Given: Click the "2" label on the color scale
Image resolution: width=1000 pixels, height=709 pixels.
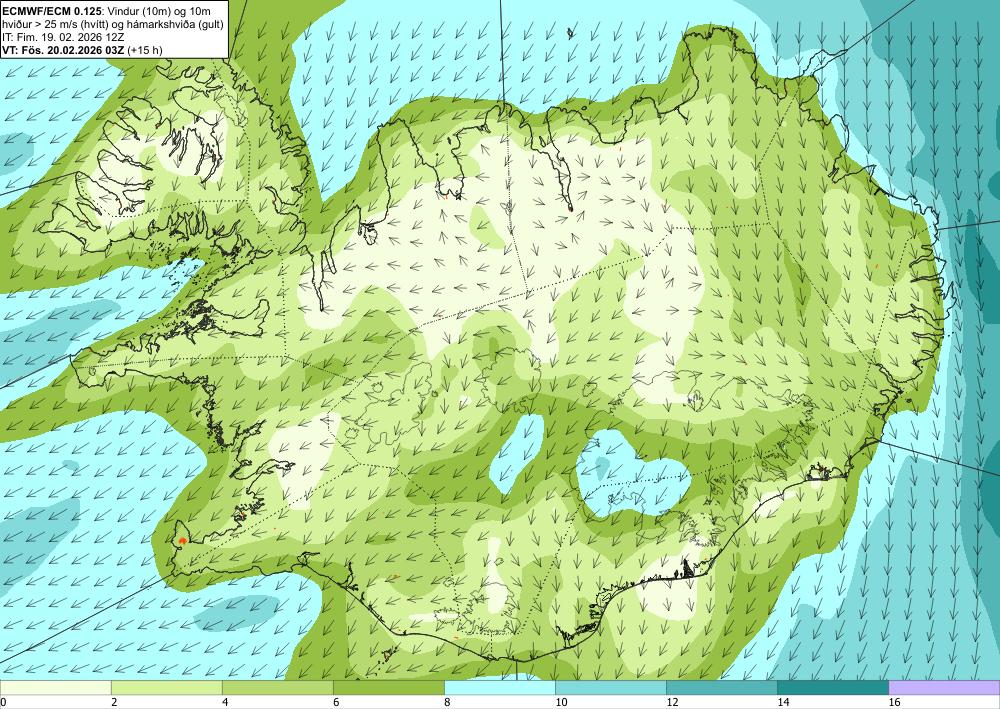Looking at the screenshot, I should (114, 702).
